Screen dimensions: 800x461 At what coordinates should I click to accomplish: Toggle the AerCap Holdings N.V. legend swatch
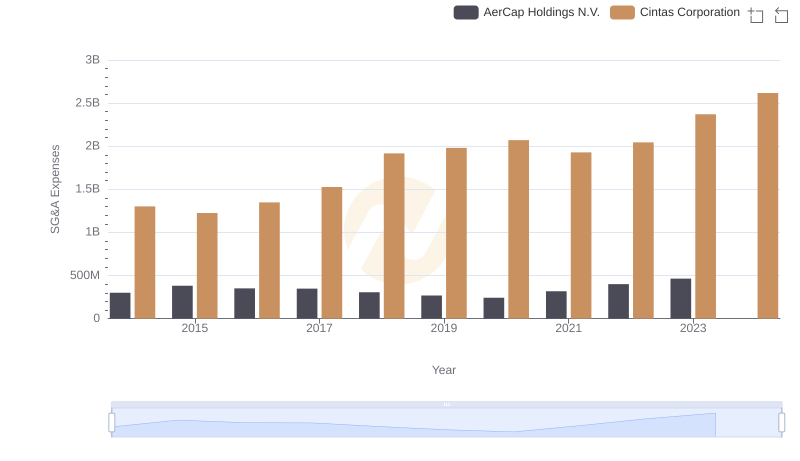tap(466, 13)
